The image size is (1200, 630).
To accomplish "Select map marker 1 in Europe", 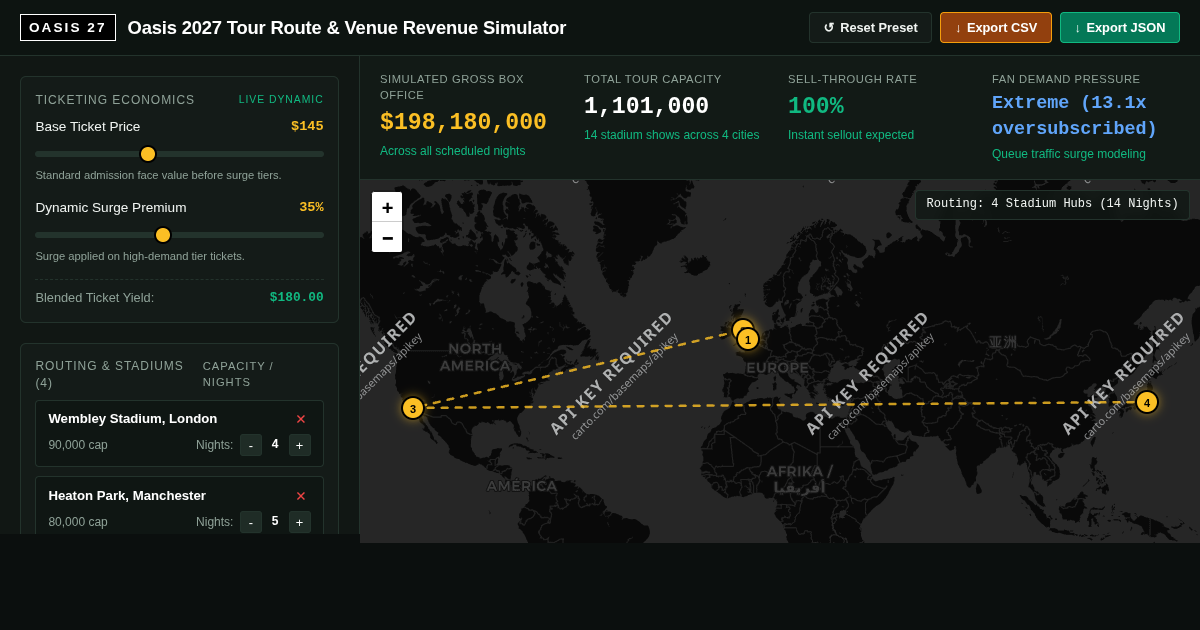I will tap(748, 339).
